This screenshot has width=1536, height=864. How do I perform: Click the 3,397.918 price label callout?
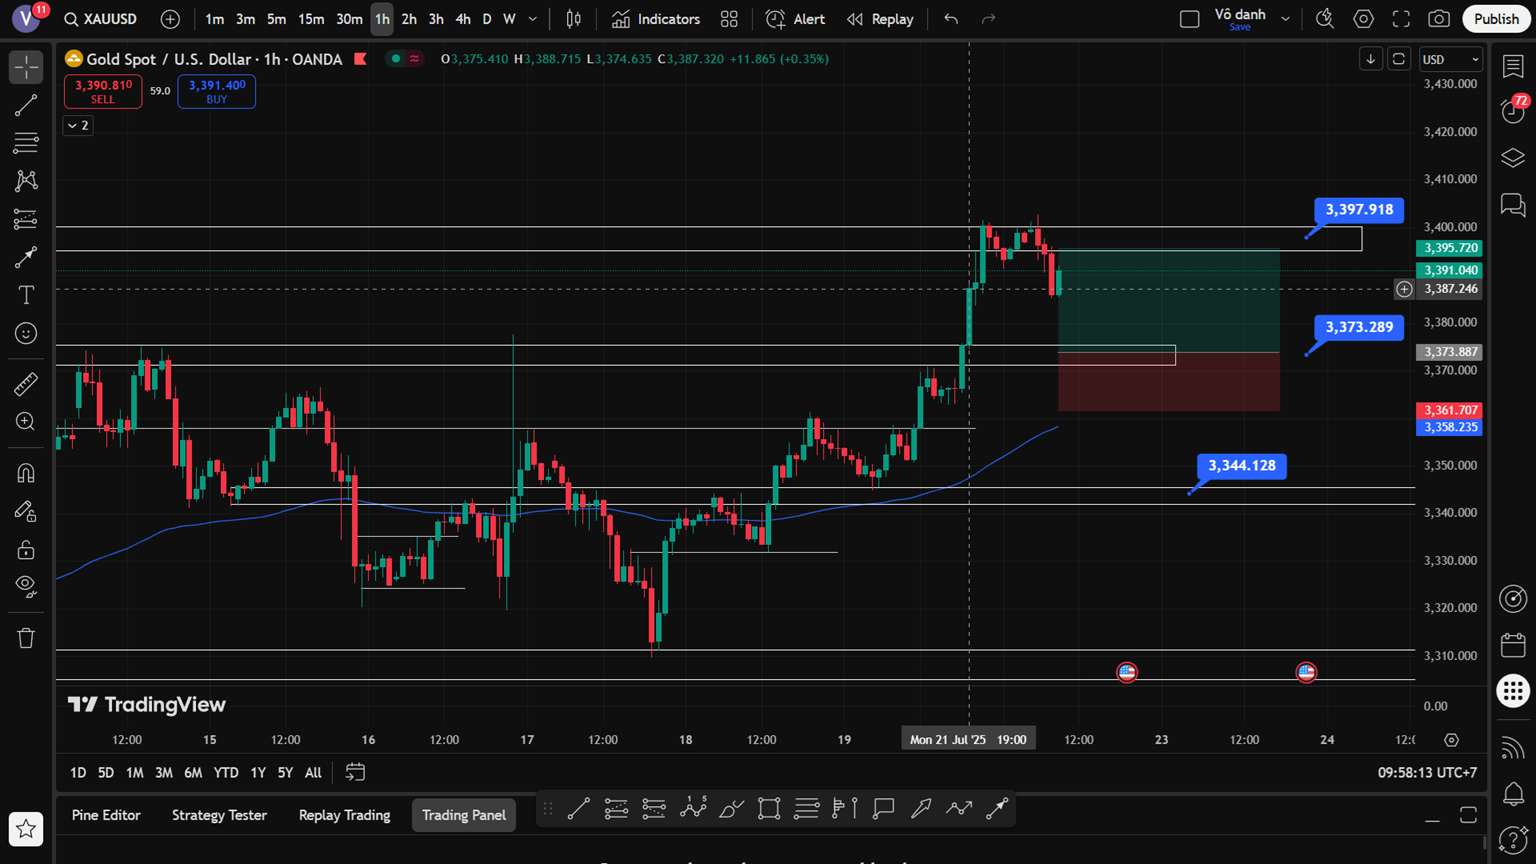[x=1359, y=210]
